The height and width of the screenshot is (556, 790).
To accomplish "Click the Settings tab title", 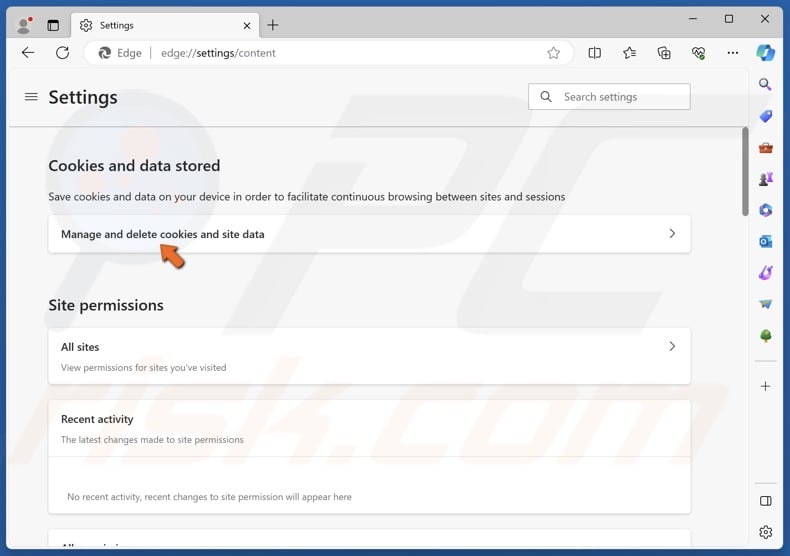I will 116,25.
